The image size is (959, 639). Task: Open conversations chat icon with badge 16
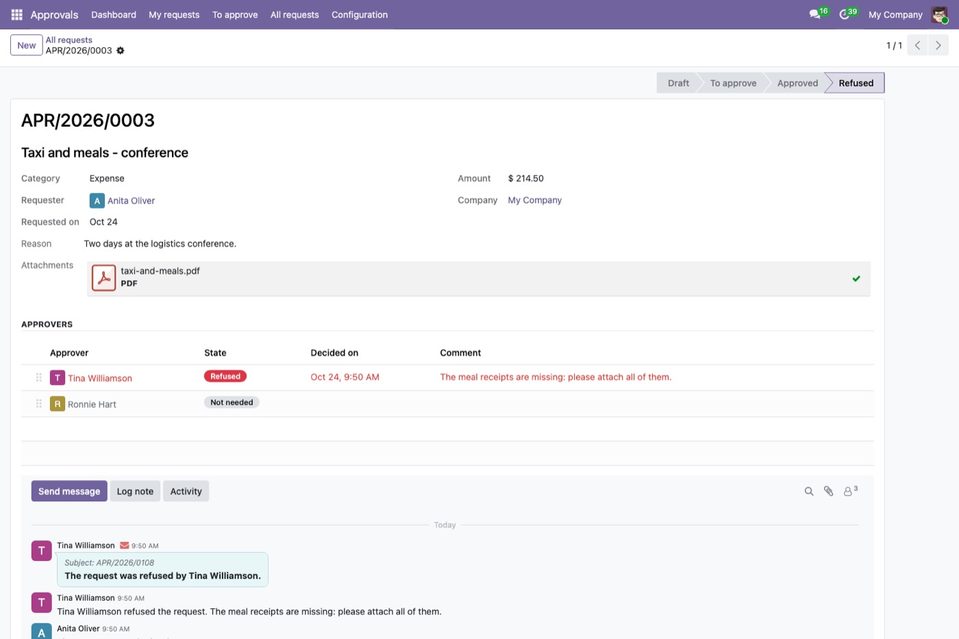(818, 13)
